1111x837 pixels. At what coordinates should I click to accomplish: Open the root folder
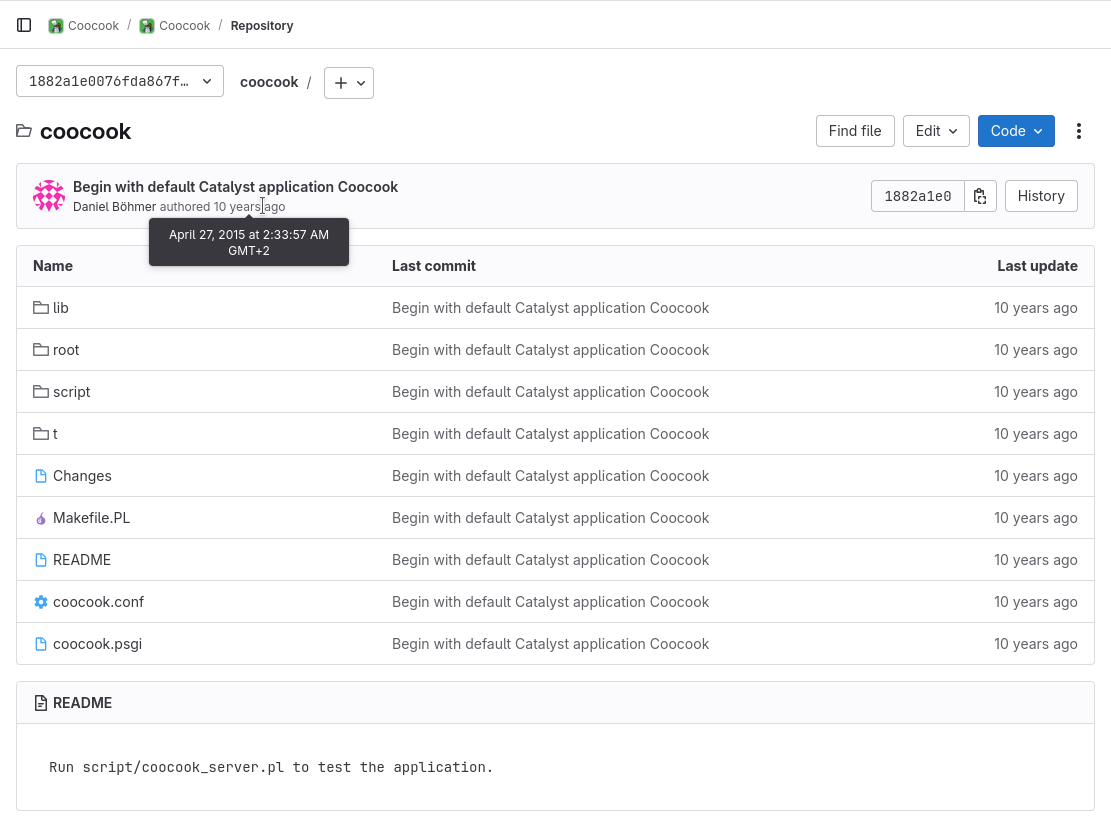66,349
